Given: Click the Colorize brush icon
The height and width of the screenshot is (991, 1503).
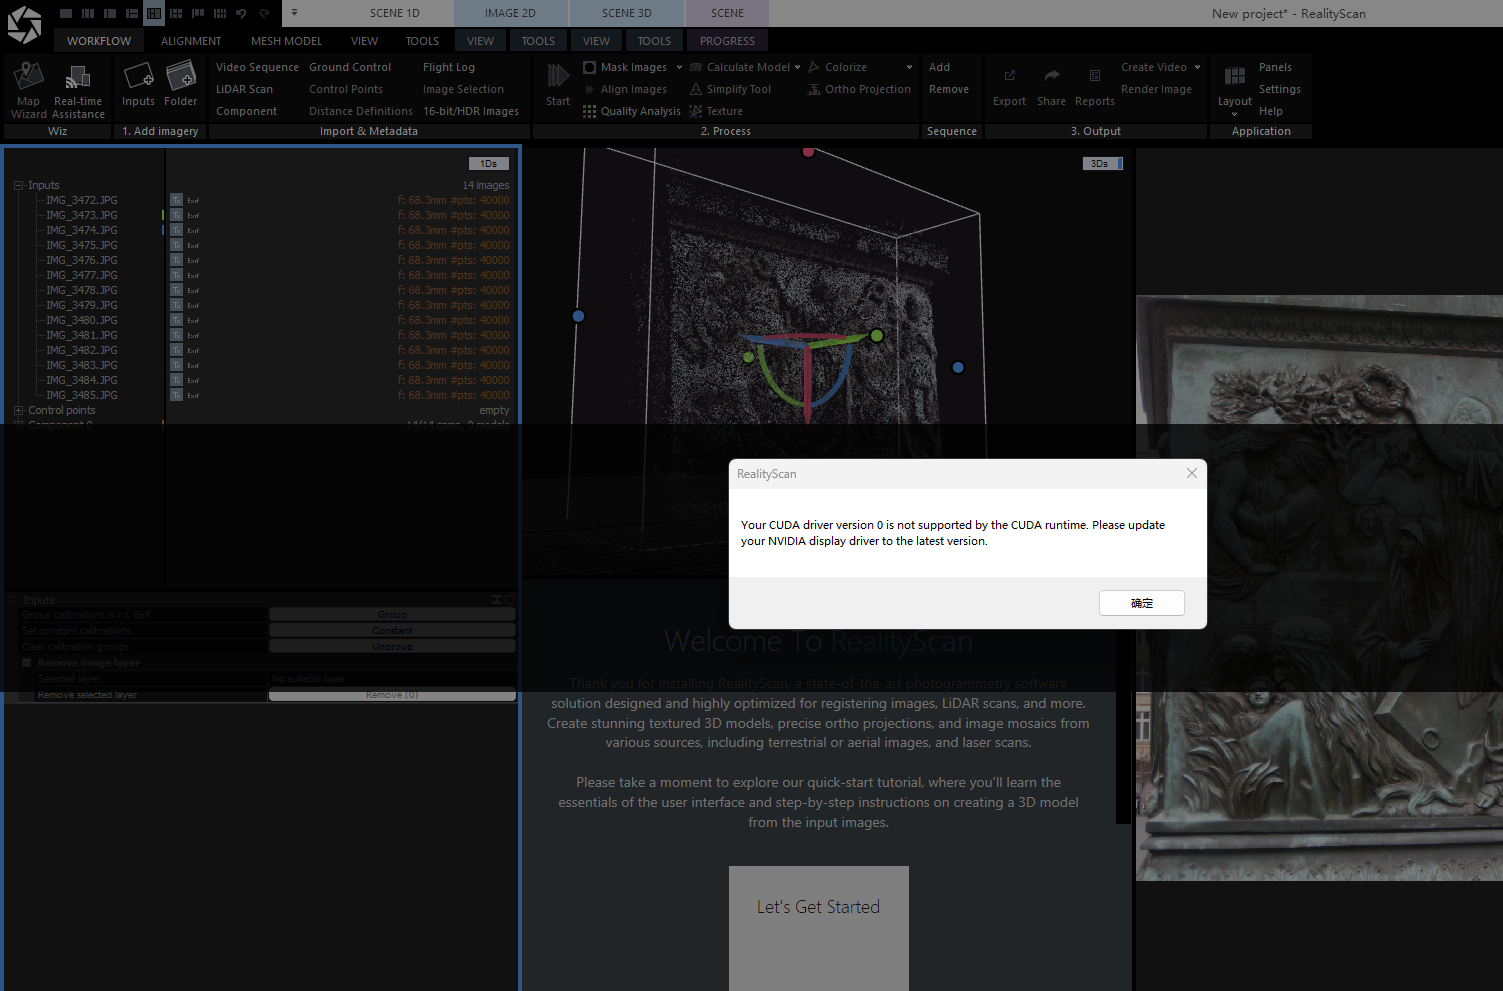Looking at the screenshot, I should (814, 67).
